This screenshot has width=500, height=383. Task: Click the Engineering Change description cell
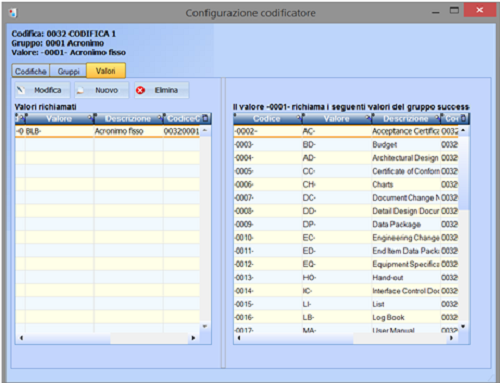point(406,237)
